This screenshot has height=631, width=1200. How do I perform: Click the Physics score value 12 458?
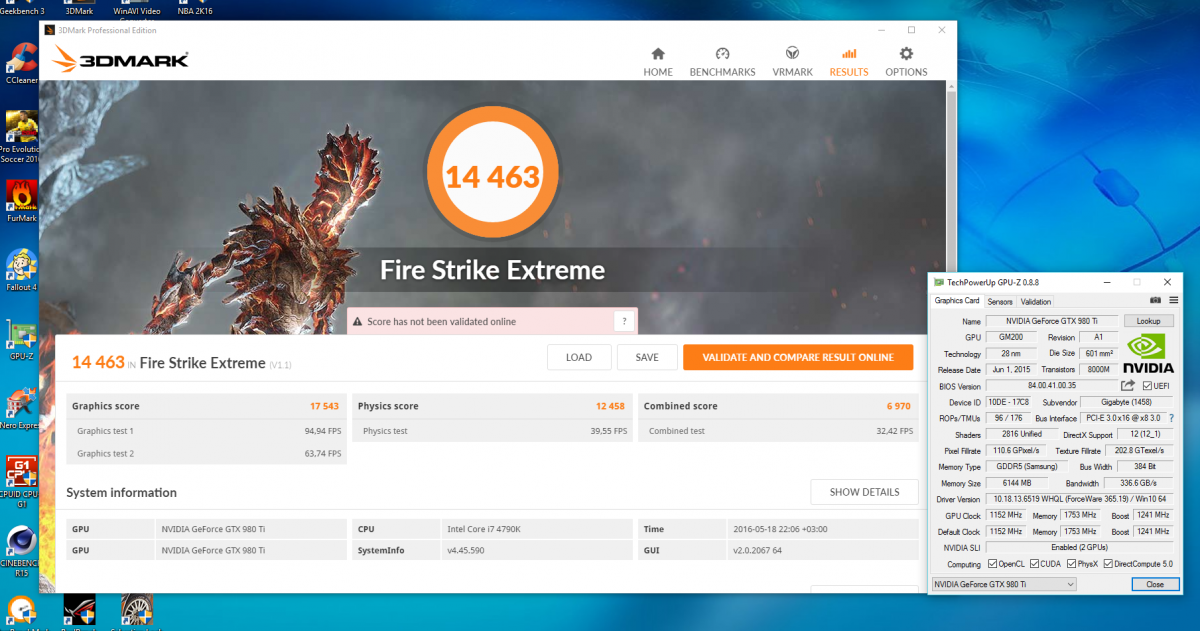[x=611, y=406]
